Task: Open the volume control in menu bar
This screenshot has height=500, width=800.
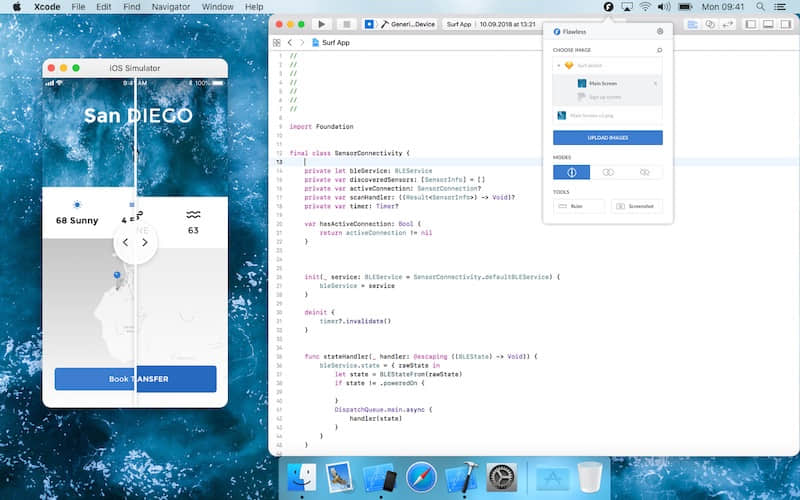Action: (x=663, y=7)
